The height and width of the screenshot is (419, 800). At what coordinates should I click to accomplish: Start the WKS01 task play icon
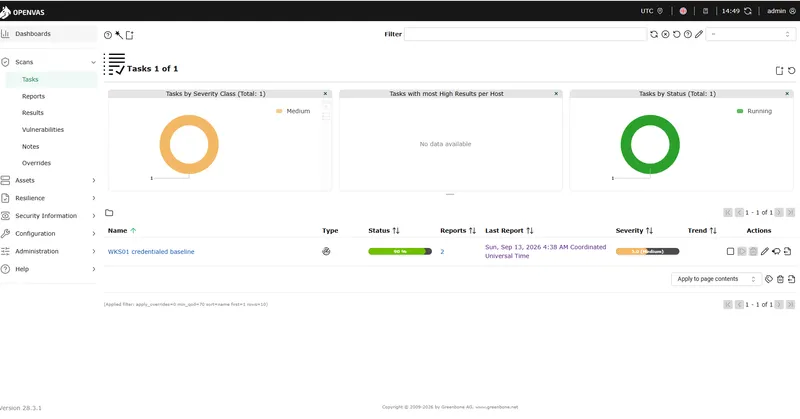click(742, 251)
